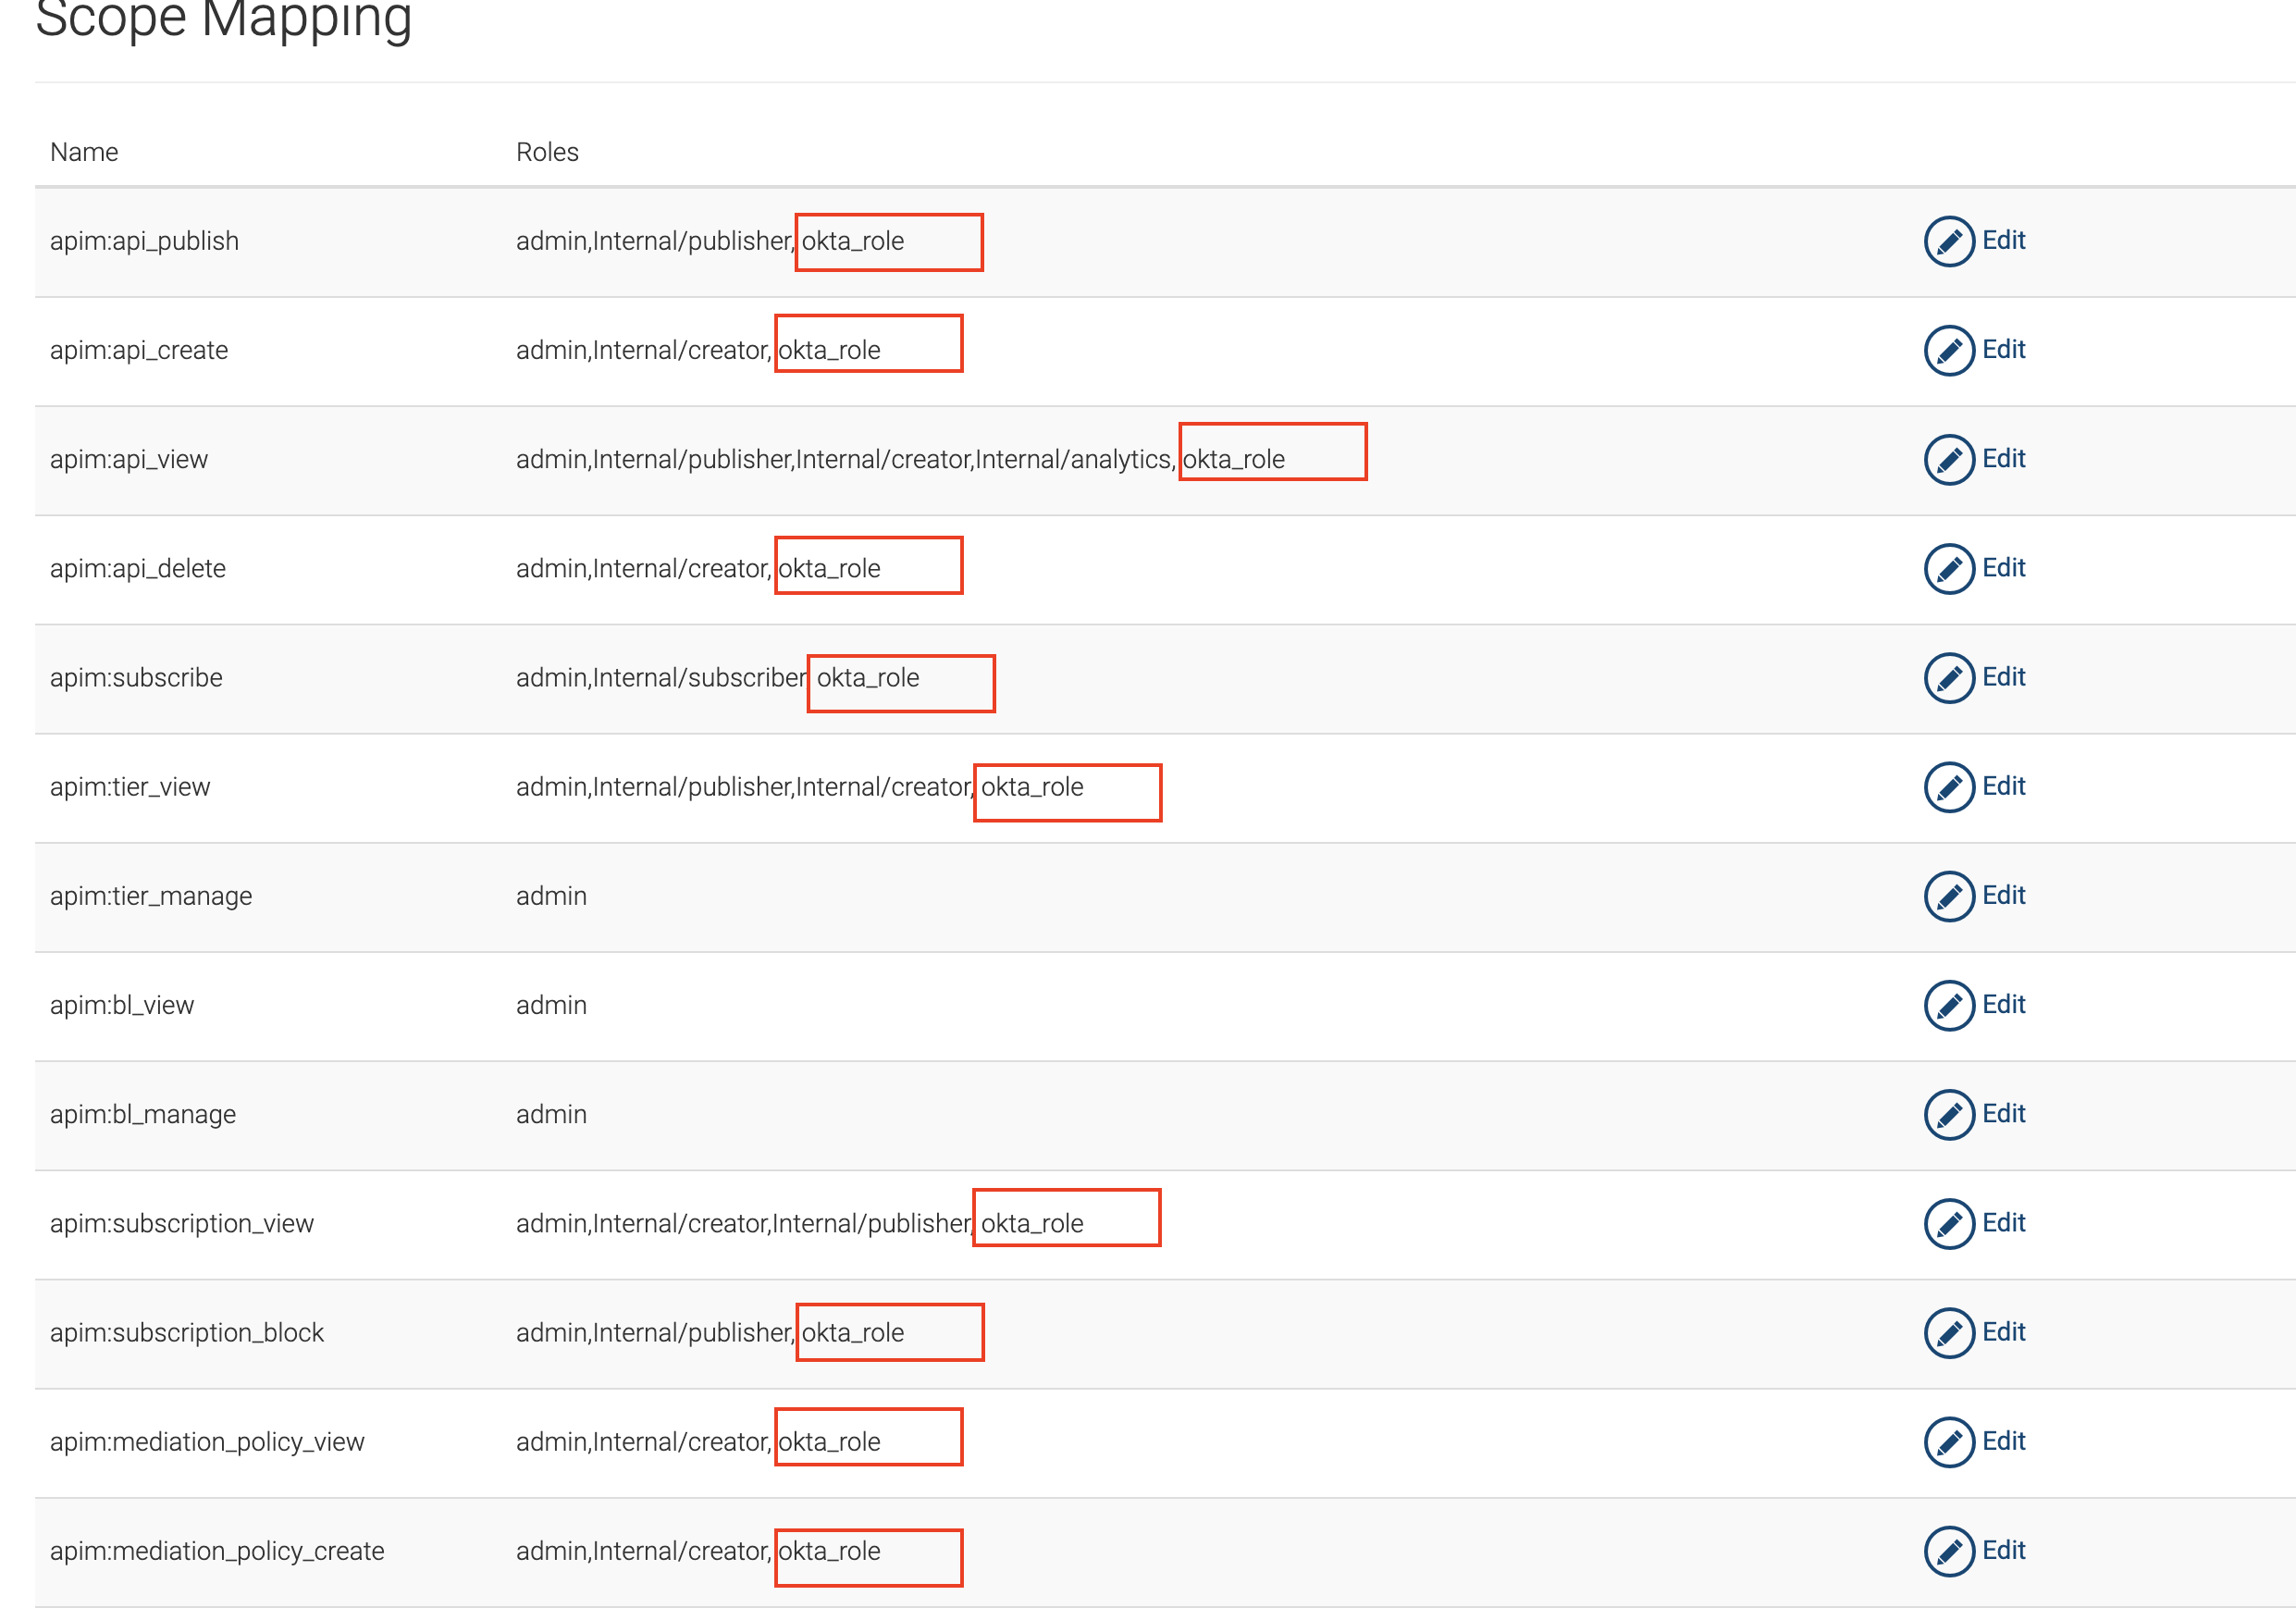This screenshot has width=2296, height=1608.
Task: Click the pencil edit icon for apim:api_create
Action: 1949,350
